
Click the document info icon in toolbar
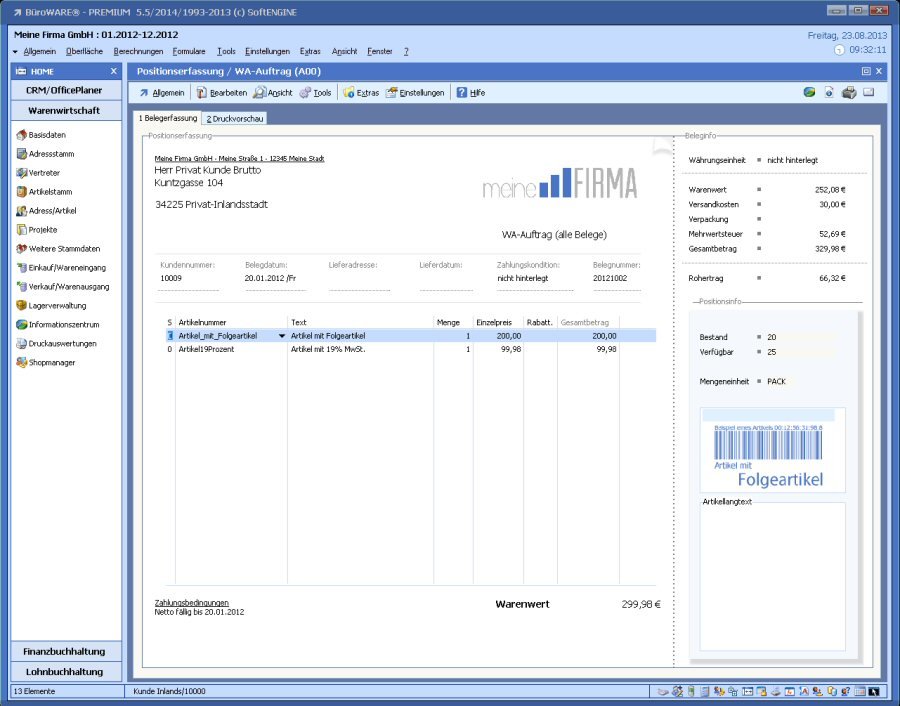[x=829, y=92]
